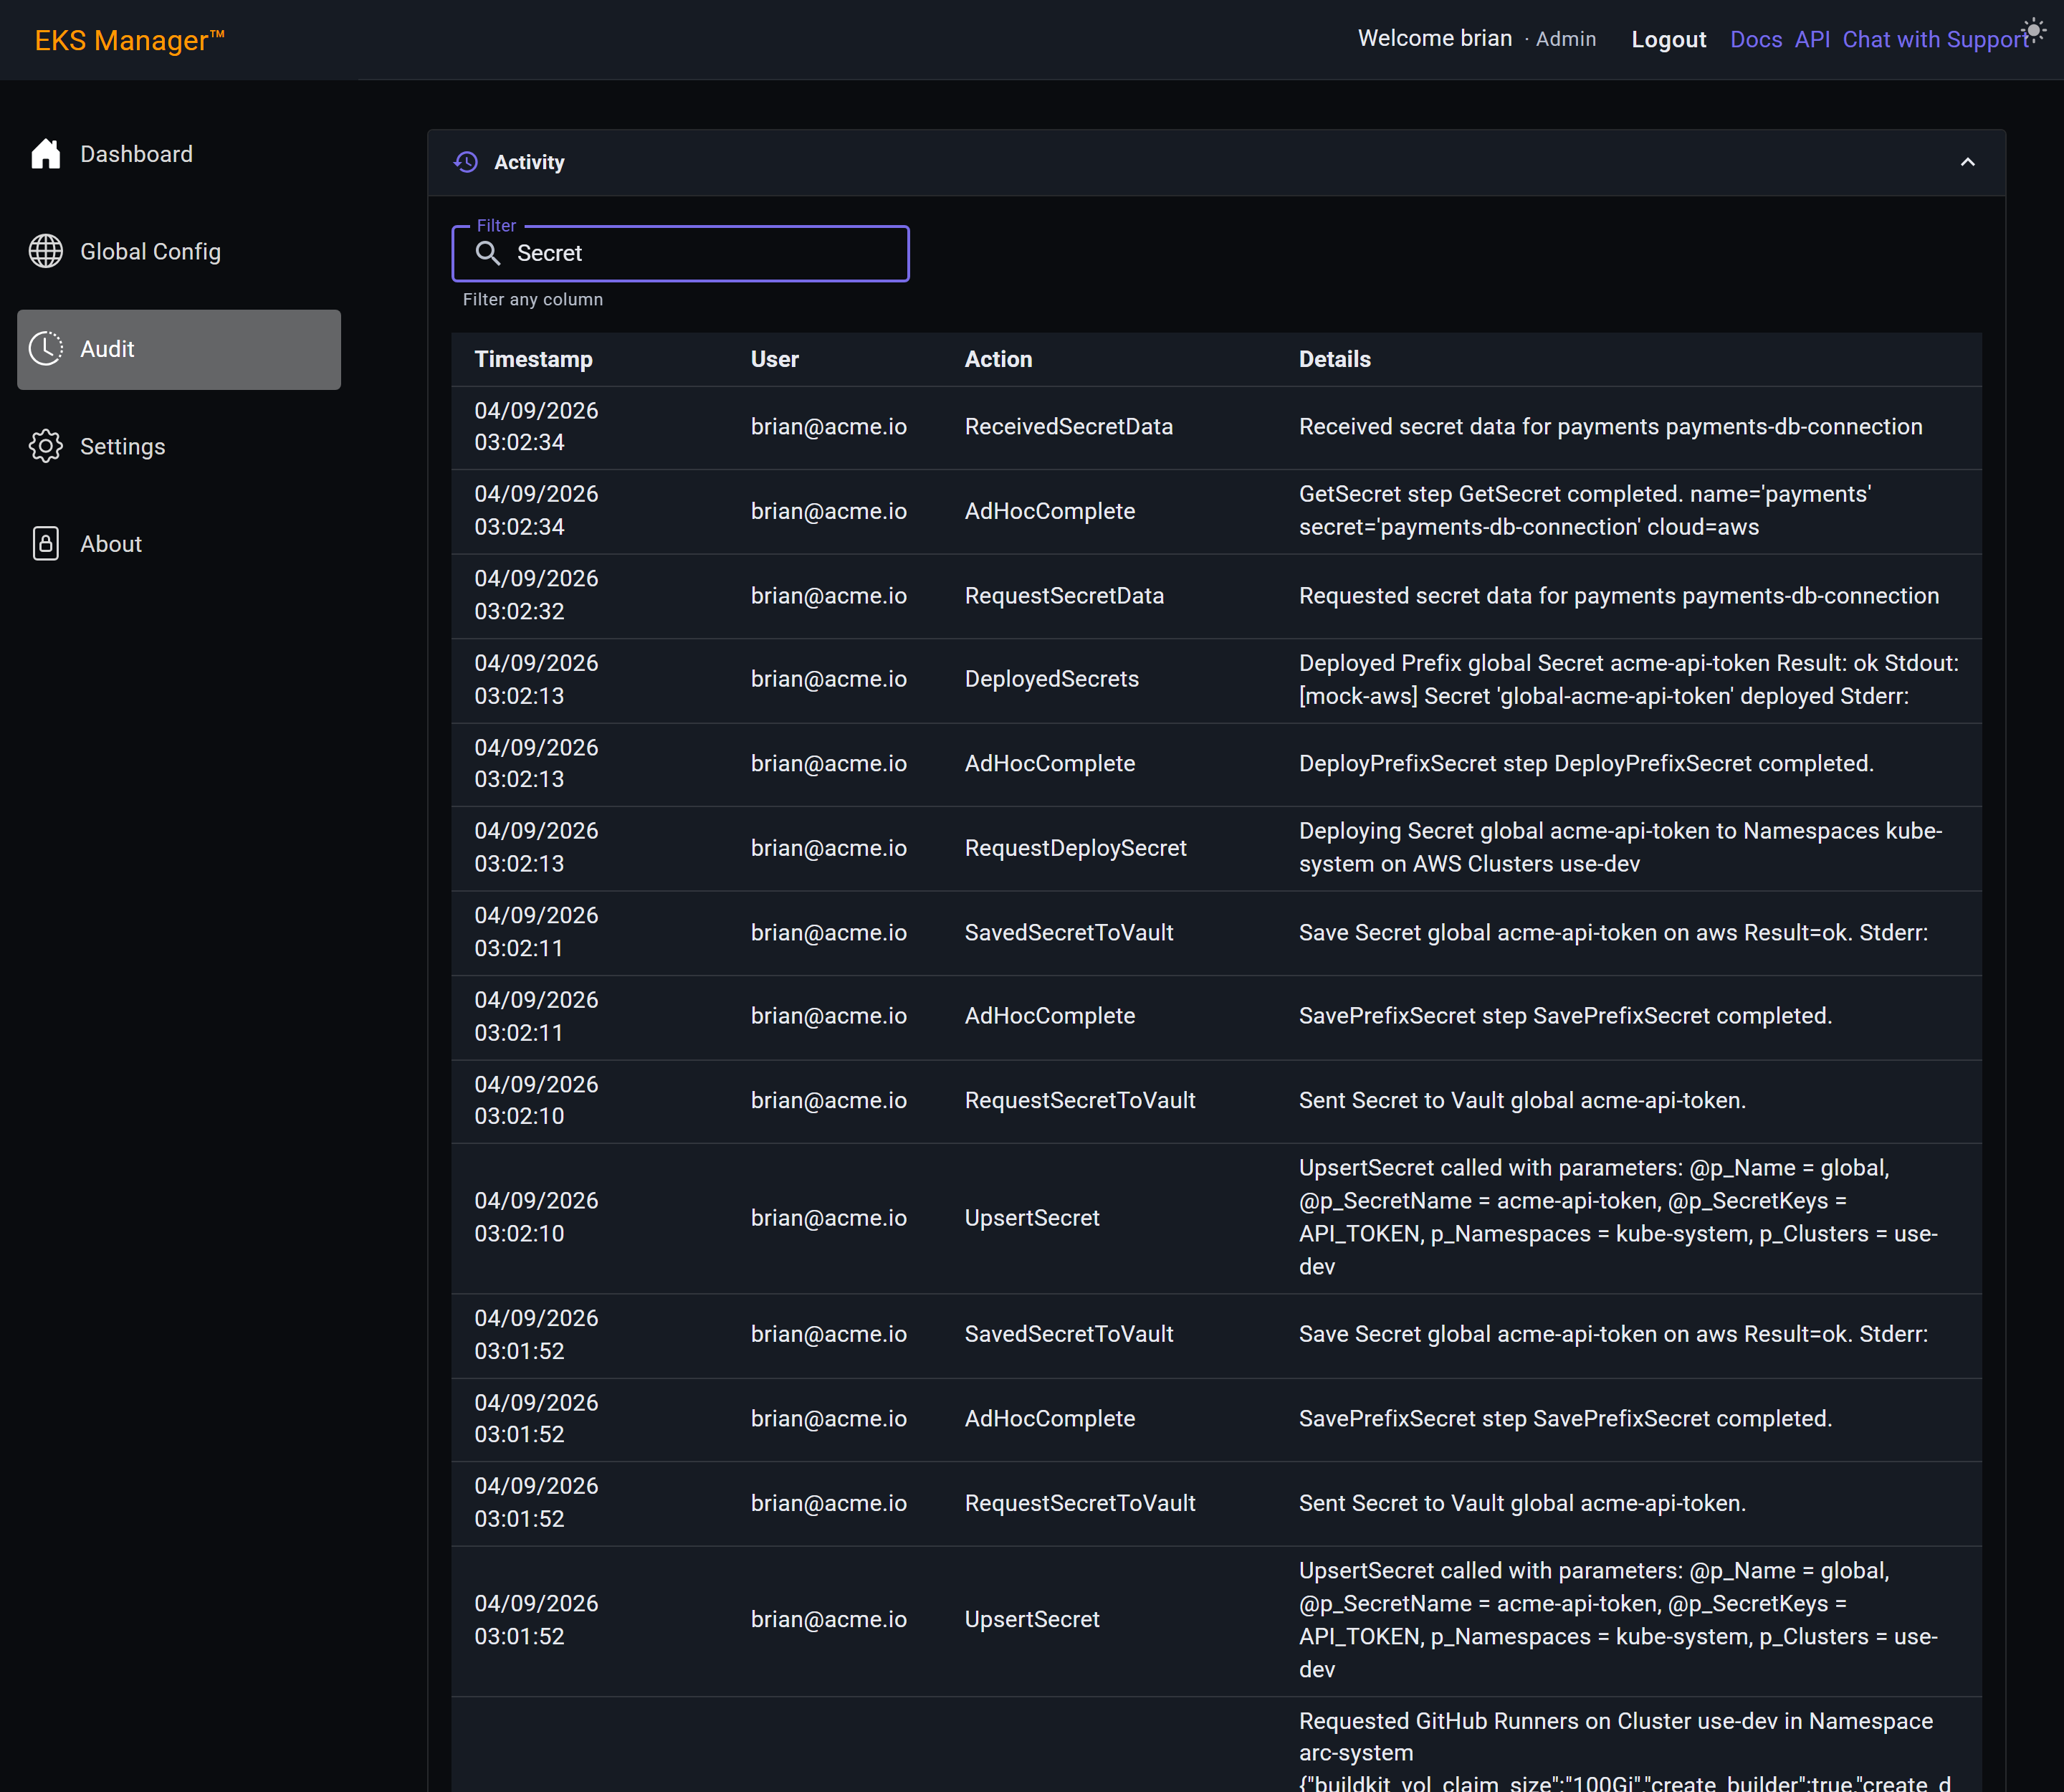Viewport: 2064px width, 1792px height.
Task: Click 'Requested secret data for payments' details
Action: pos(1618,596)
